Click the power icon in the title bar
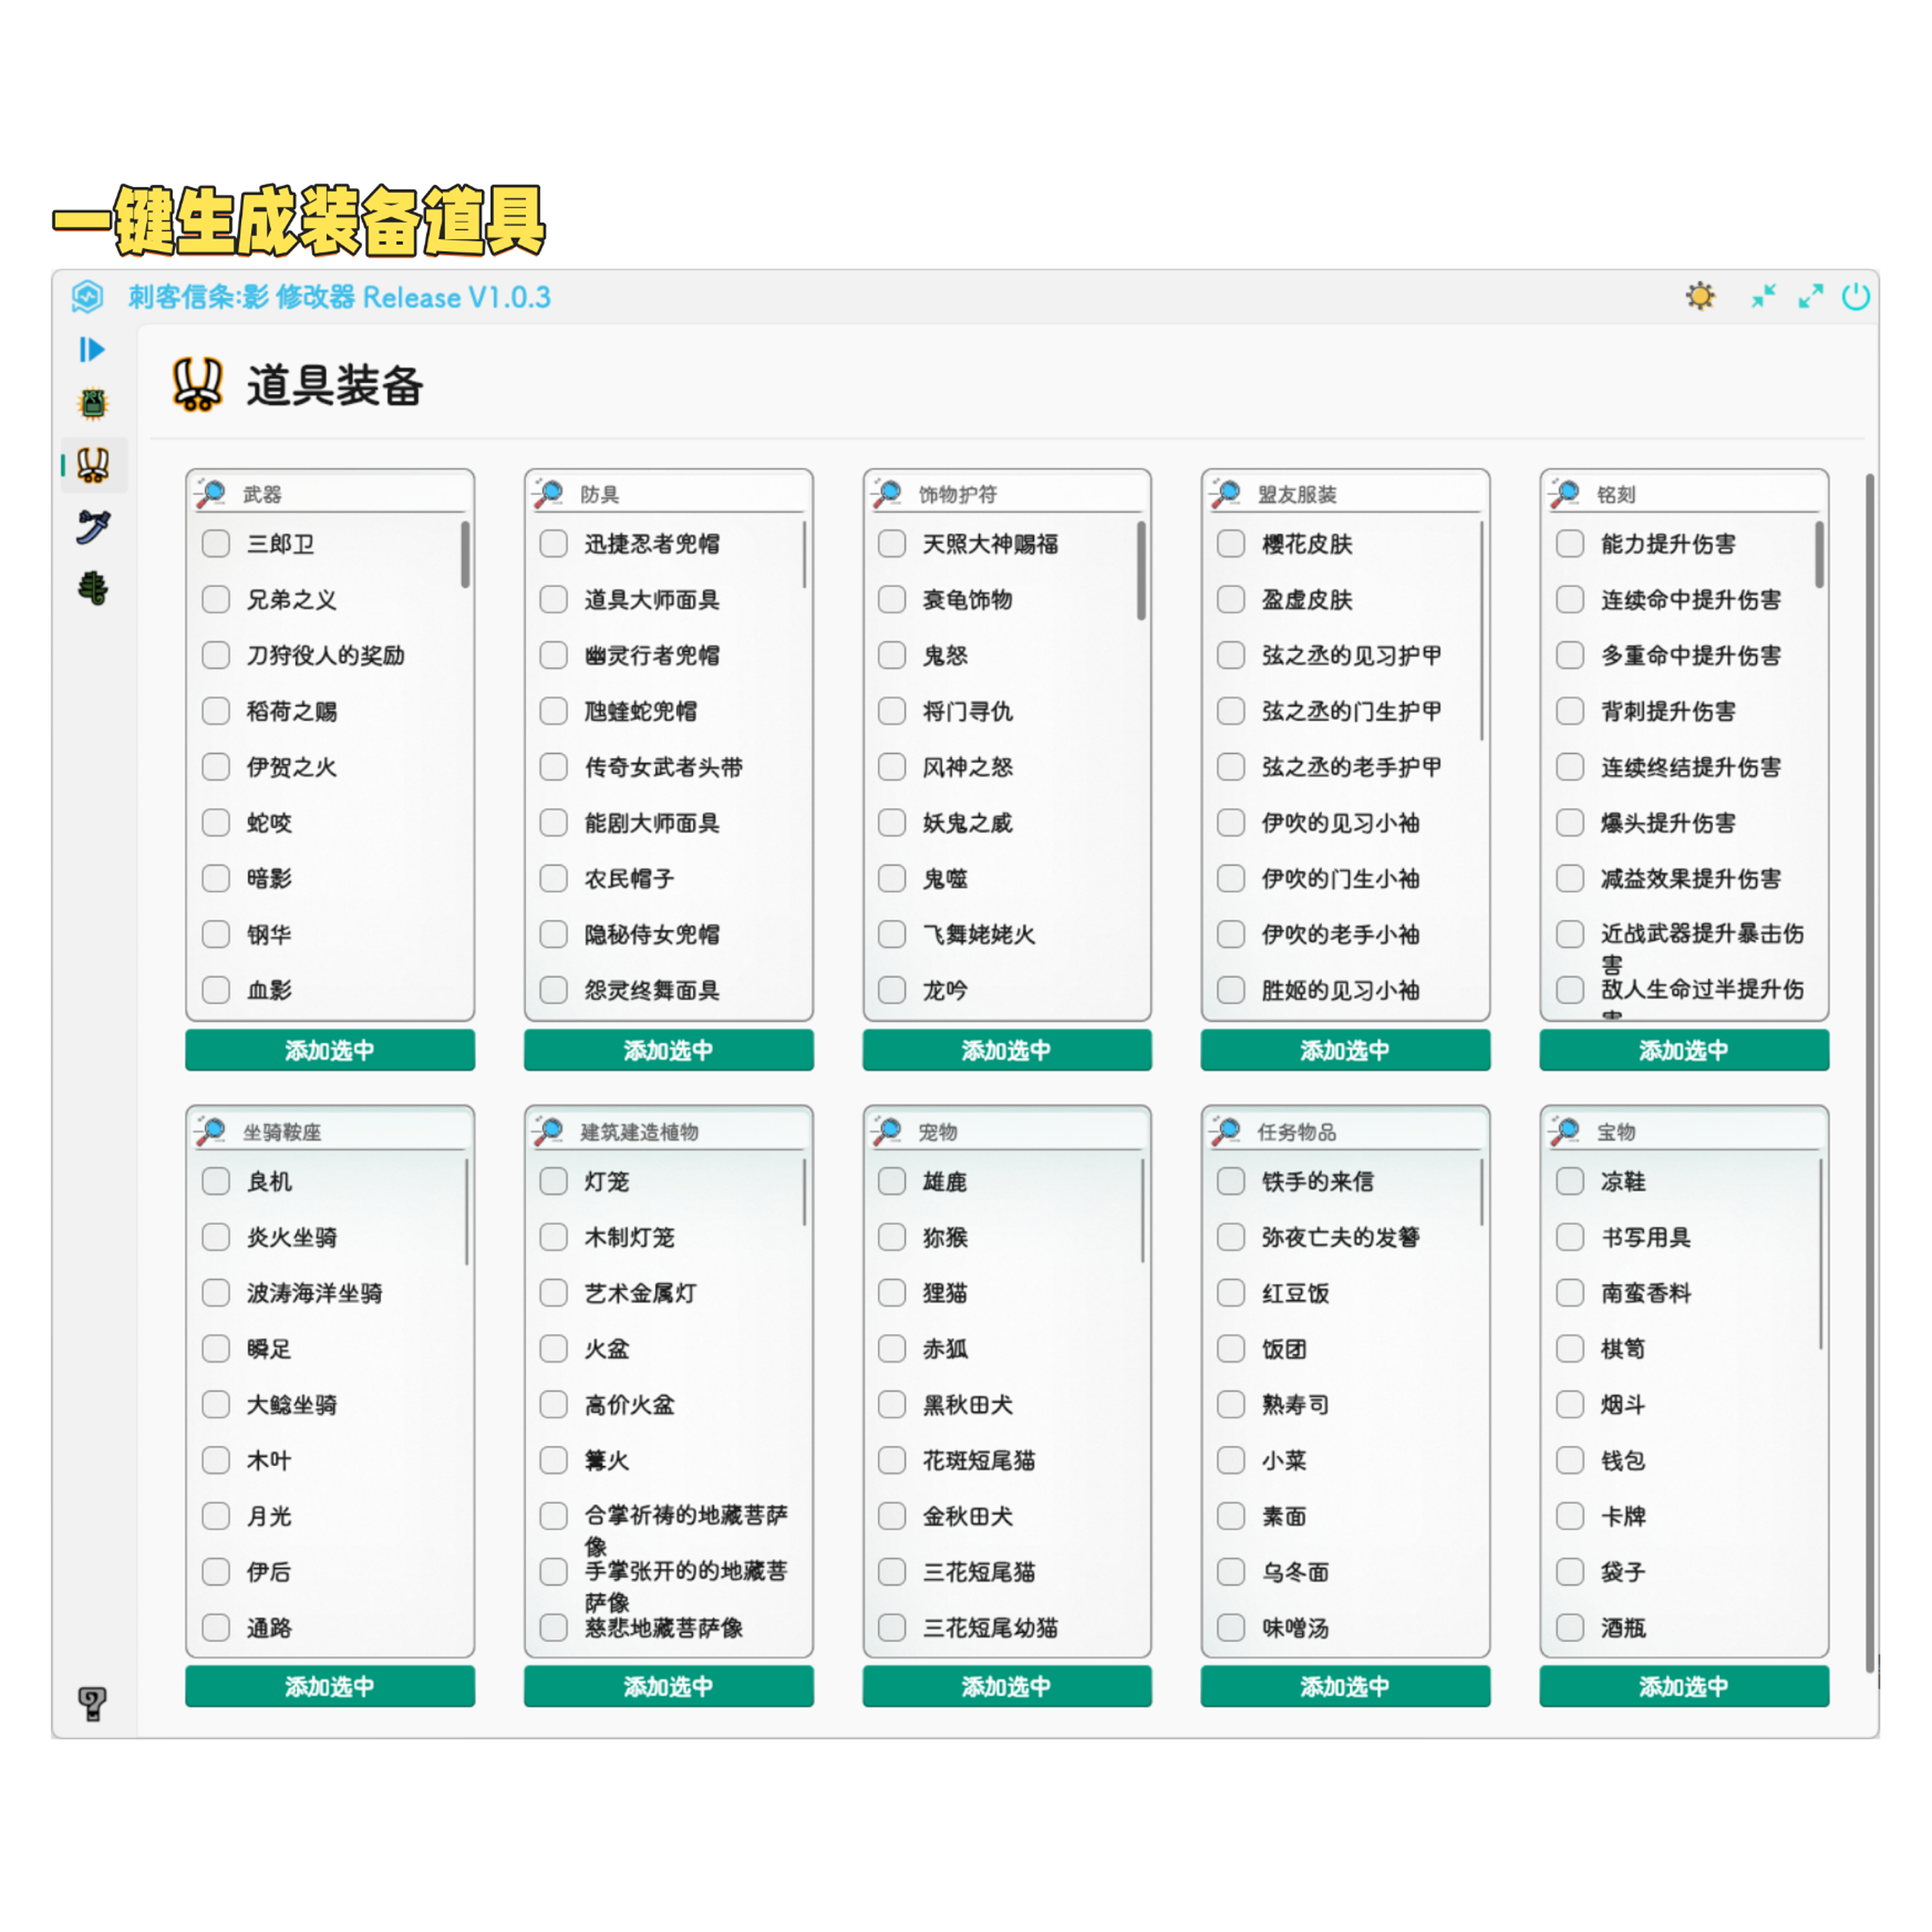 [x=1856, y=296]
